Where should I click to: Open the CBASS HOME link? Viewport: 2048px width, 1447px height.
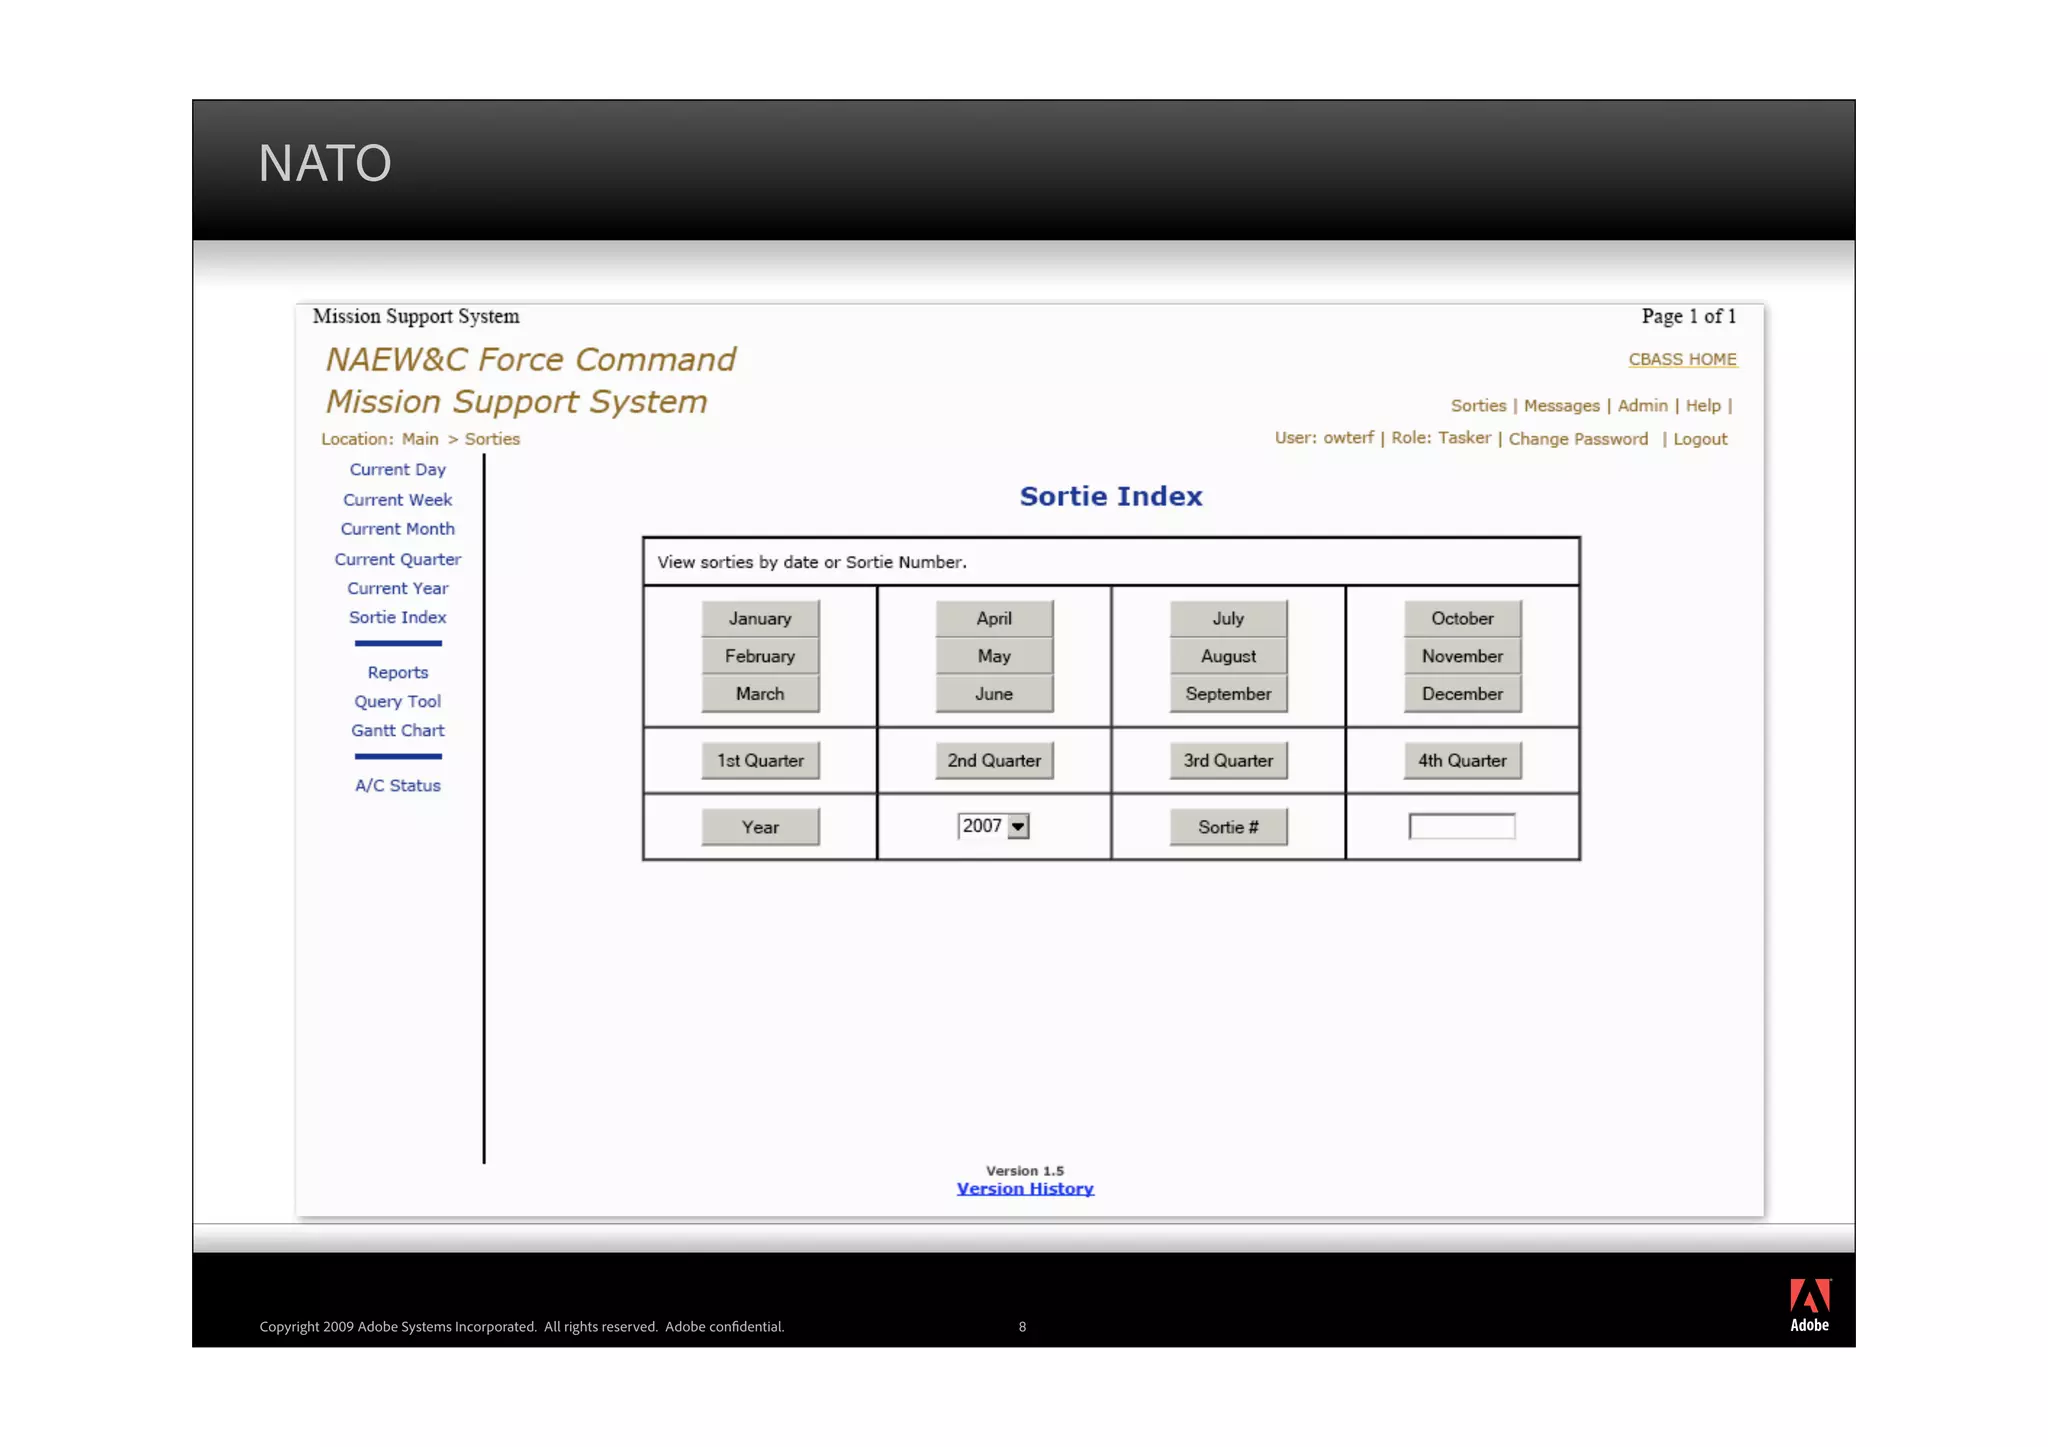coord(1682,359)
